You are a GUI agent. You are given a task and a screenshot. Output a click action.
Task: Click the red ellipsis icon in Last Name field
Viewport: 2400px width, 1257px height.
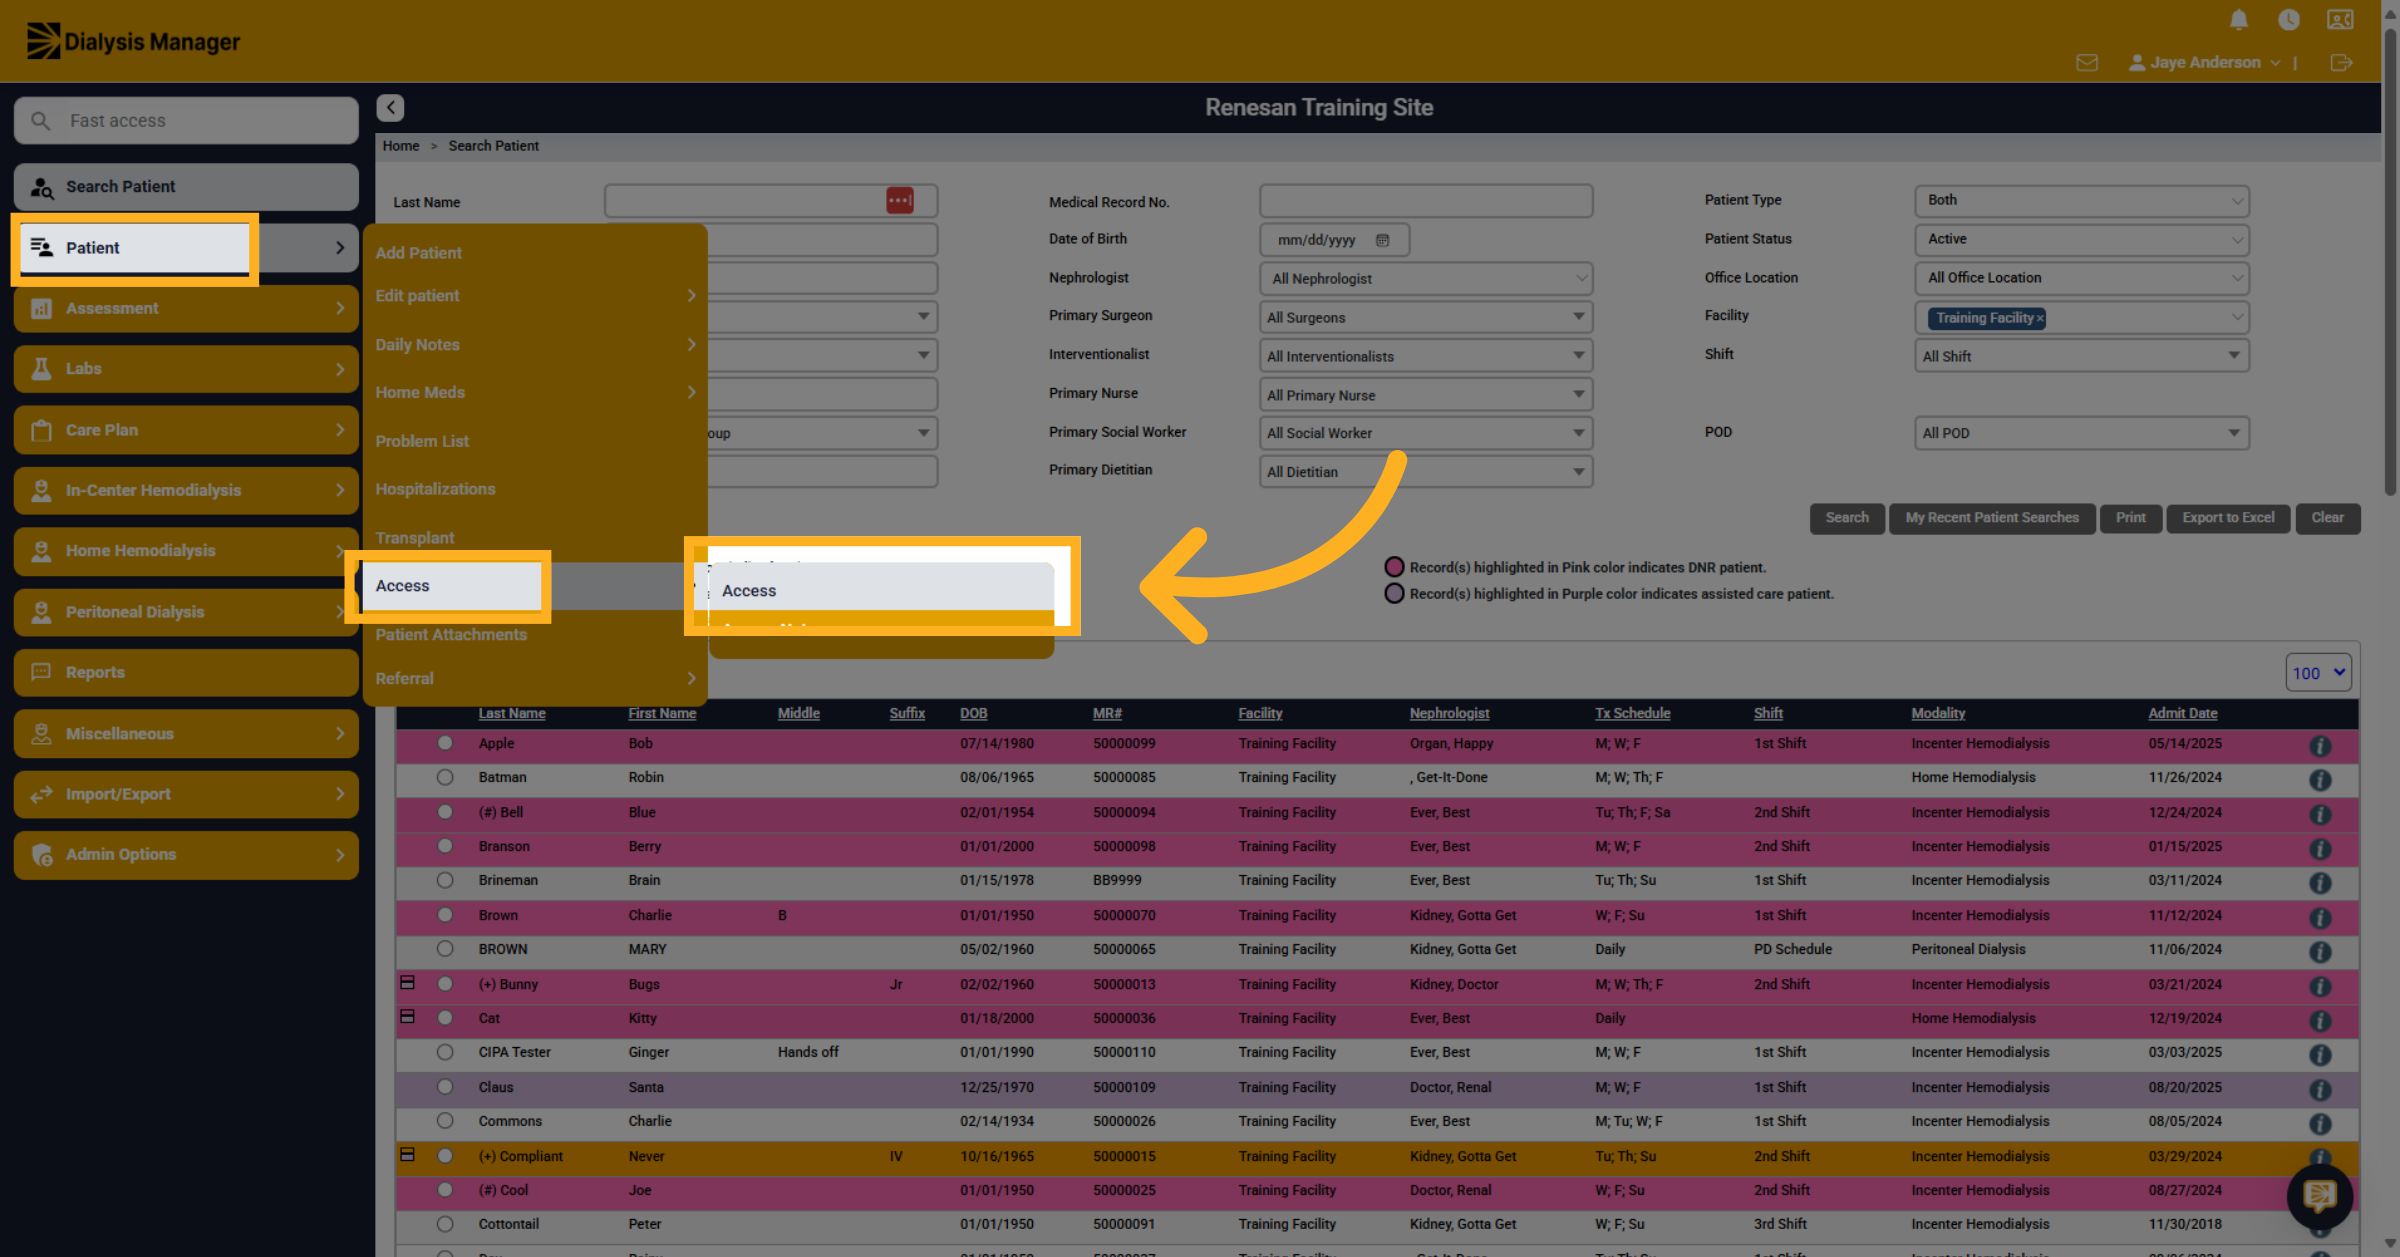click(899, 201)
